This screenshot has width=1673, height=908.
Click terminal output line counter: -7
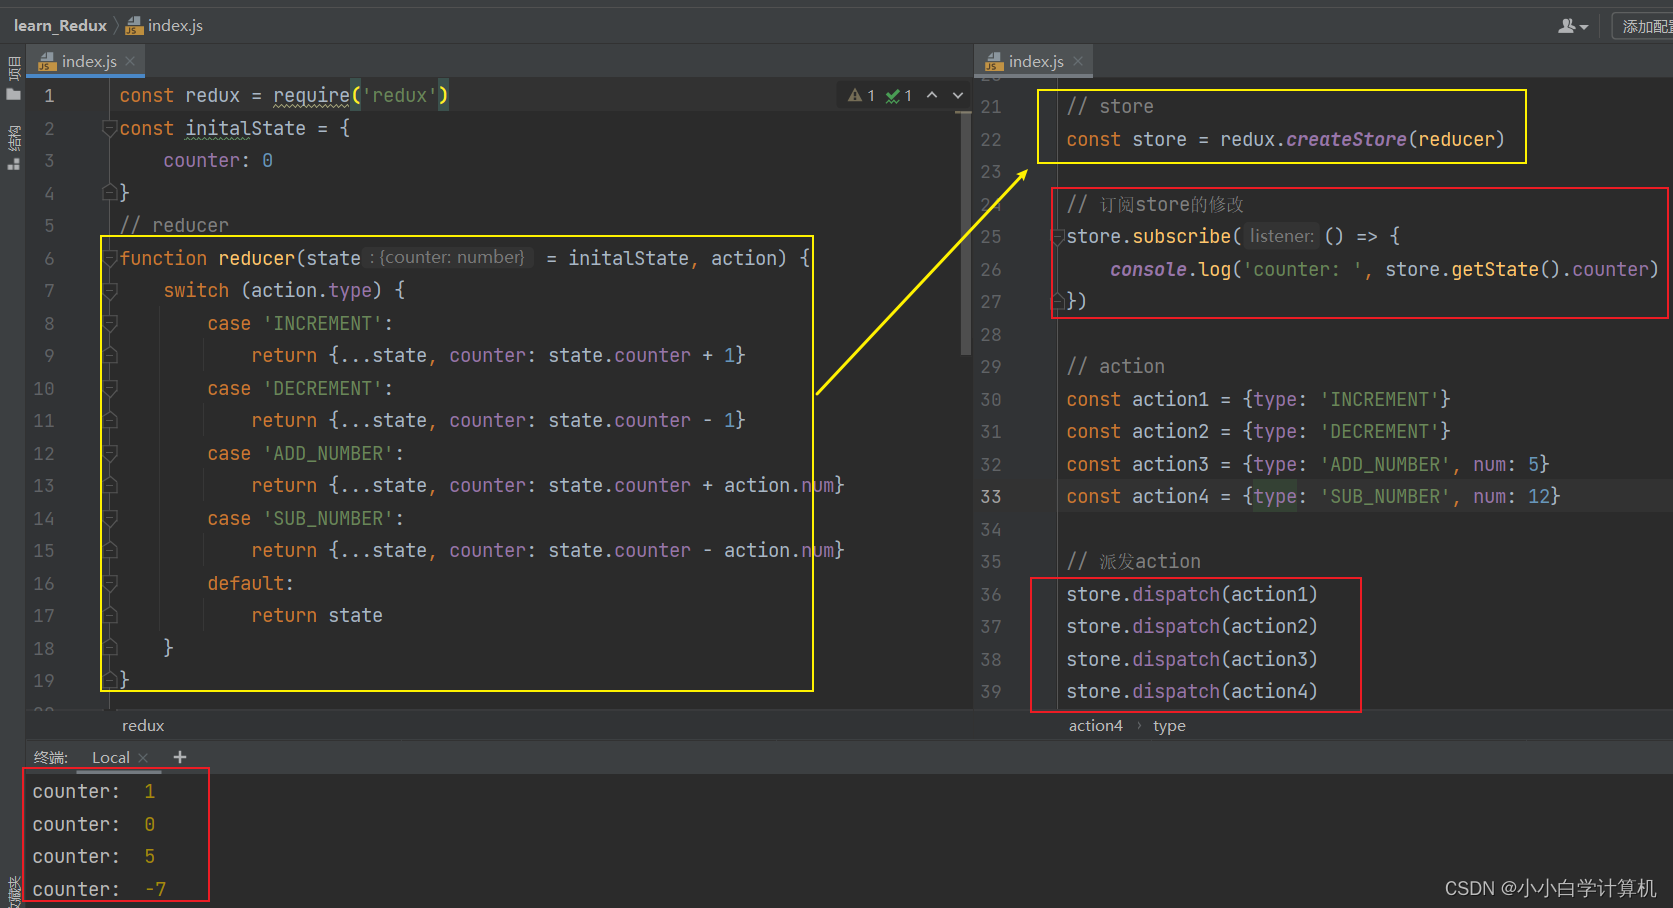point(99,889)
